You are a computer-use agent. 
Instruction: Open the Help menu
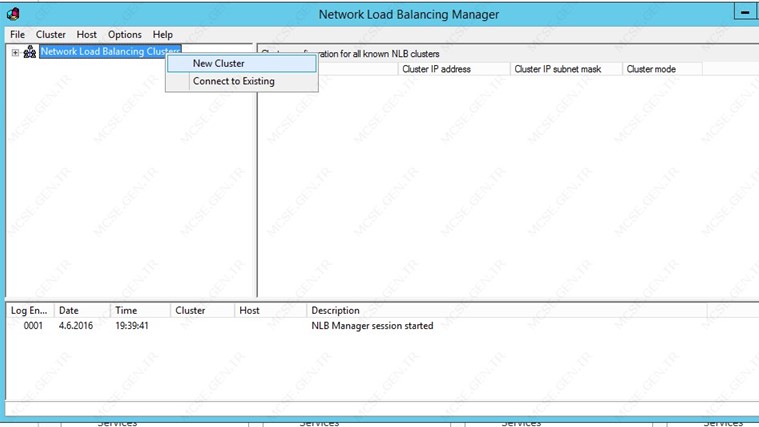coord(163,34)
